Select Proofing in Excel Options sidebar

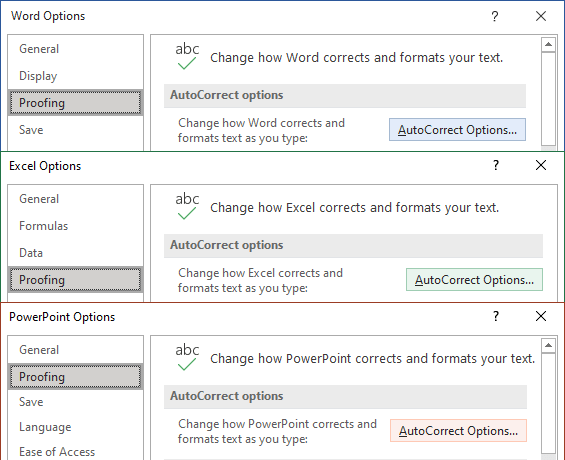tap(75, 280)
